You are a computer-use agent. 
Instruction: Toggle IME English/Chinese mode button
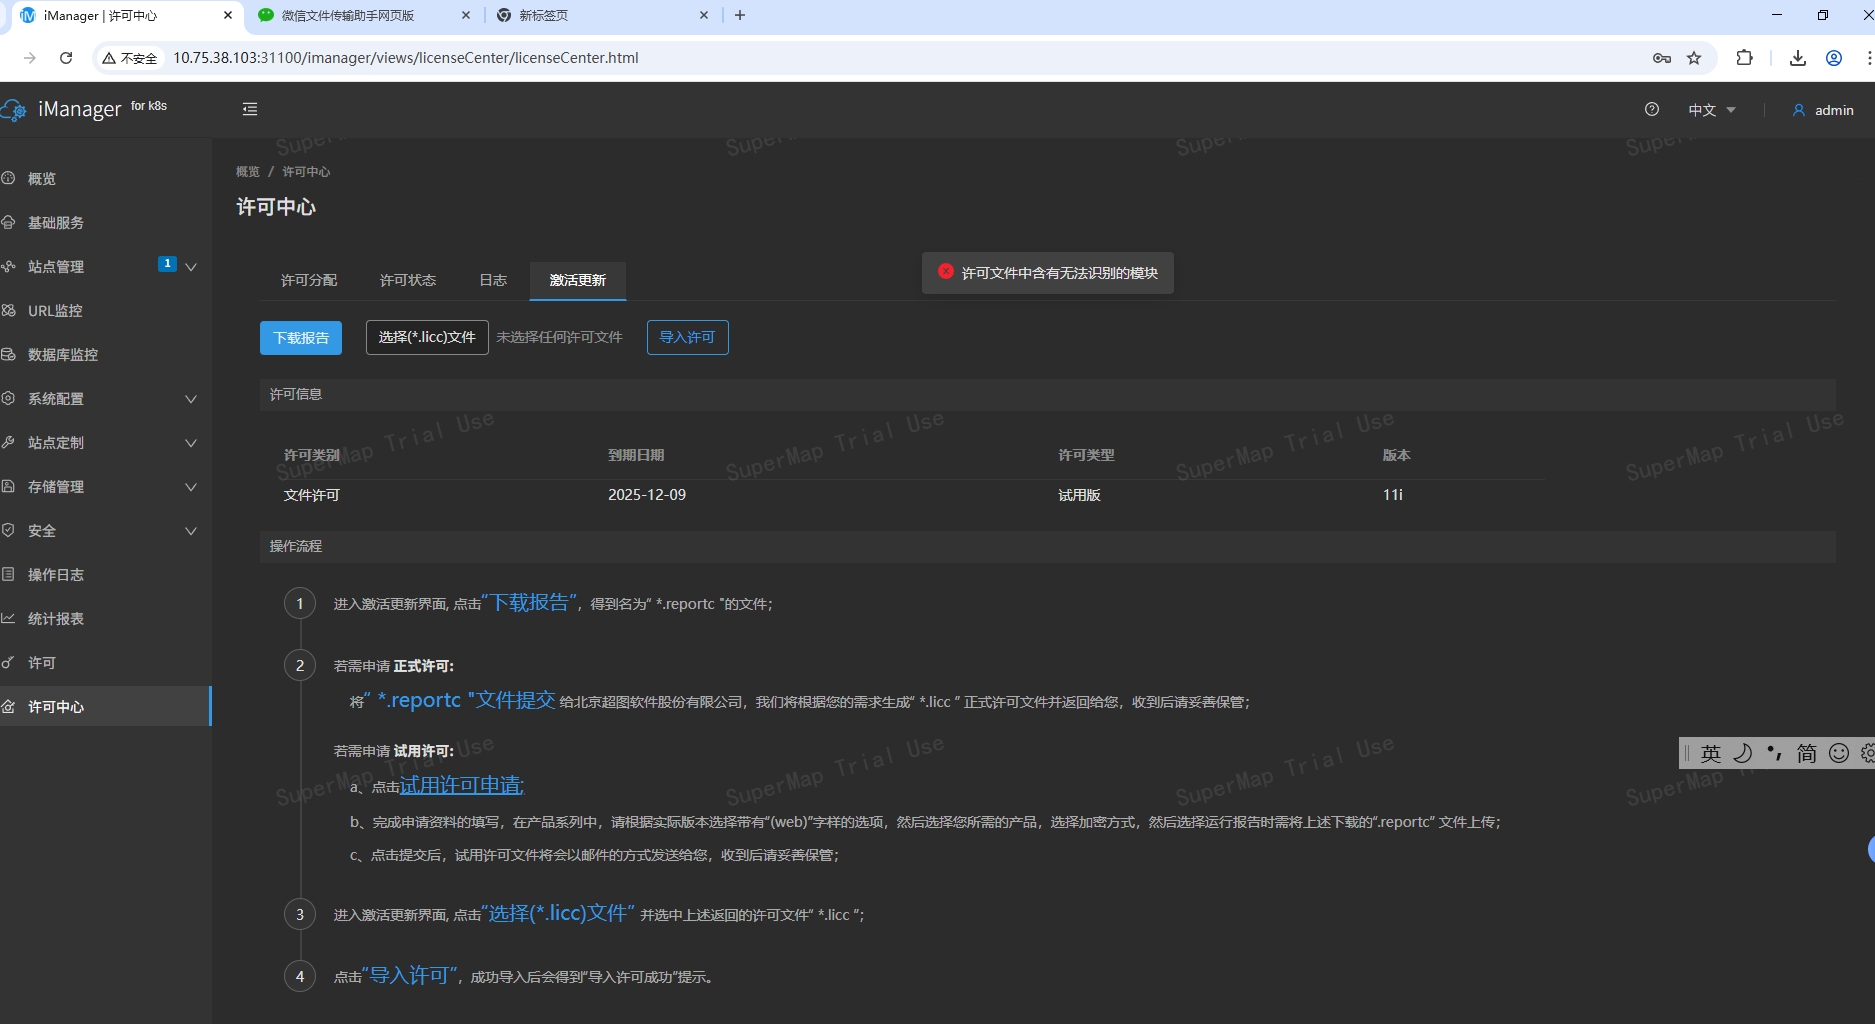point(1711,753)
